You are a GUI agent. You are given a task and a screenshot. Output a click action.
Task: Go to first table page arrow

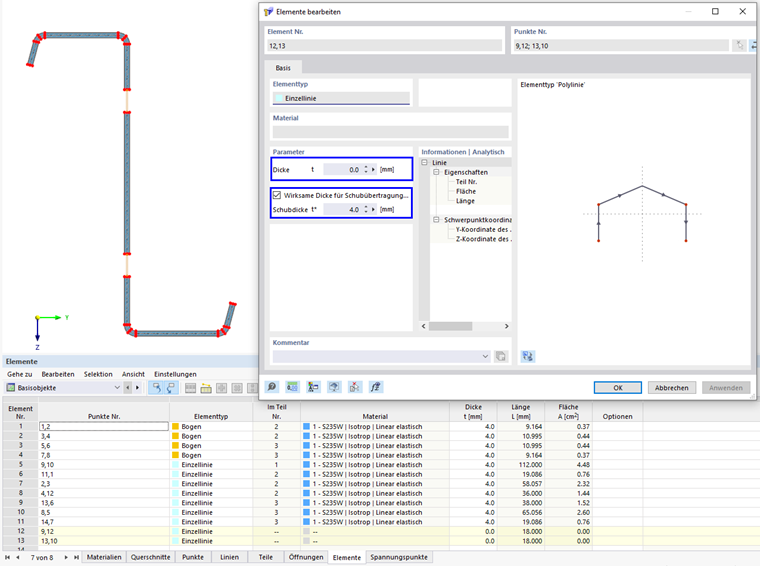click(x=7, y=557)
